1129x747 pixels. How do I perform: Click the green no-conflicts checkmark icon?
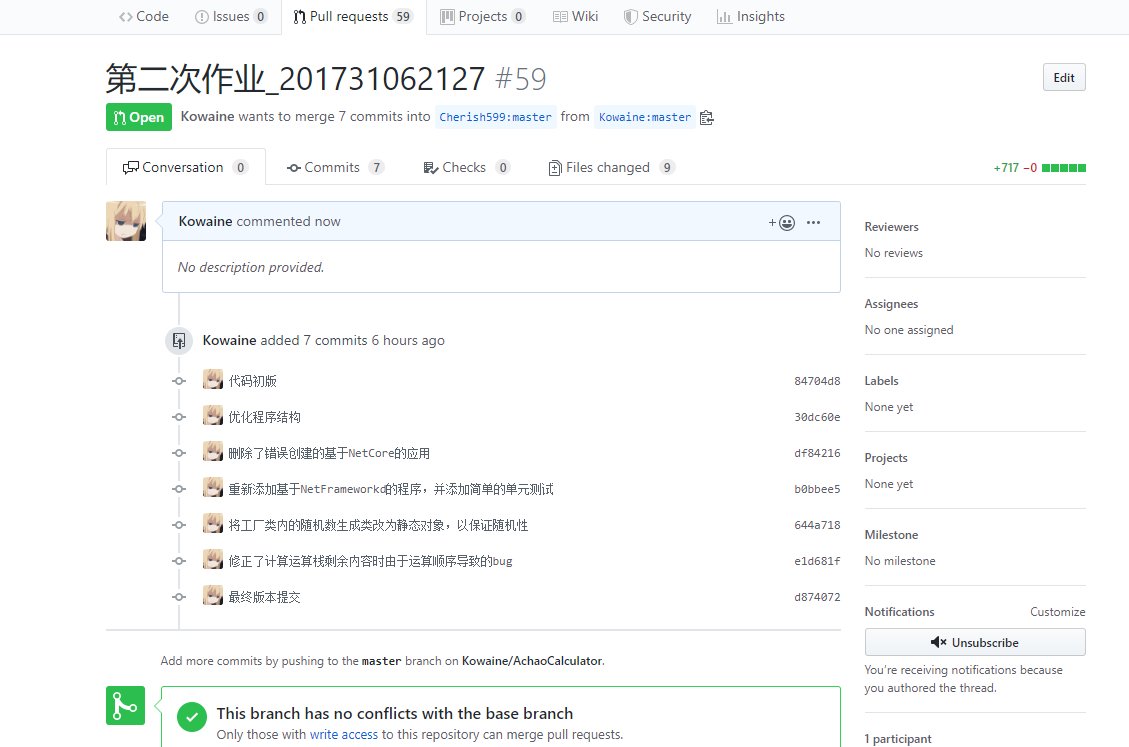192,717
